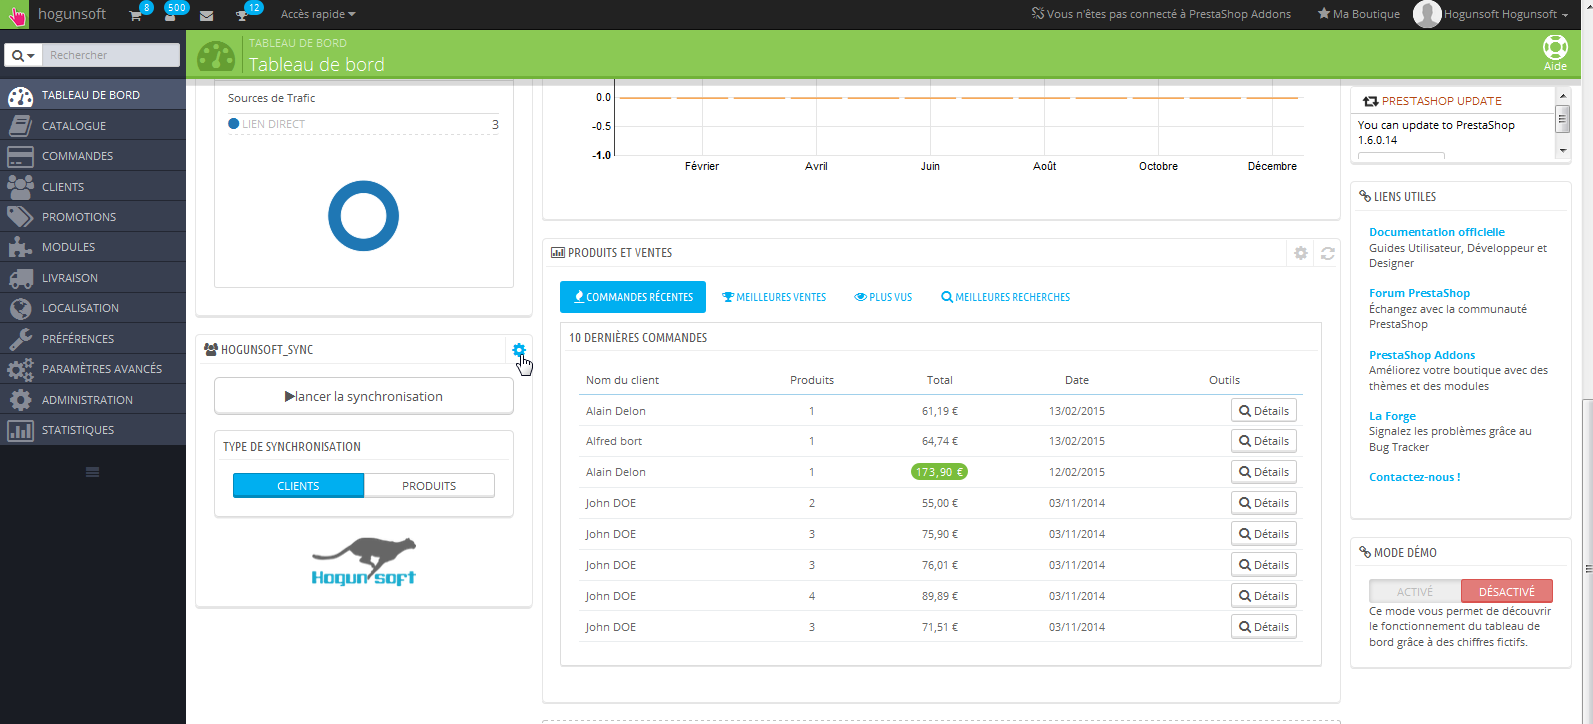Click the Rechercher search field

click(110, 55)
